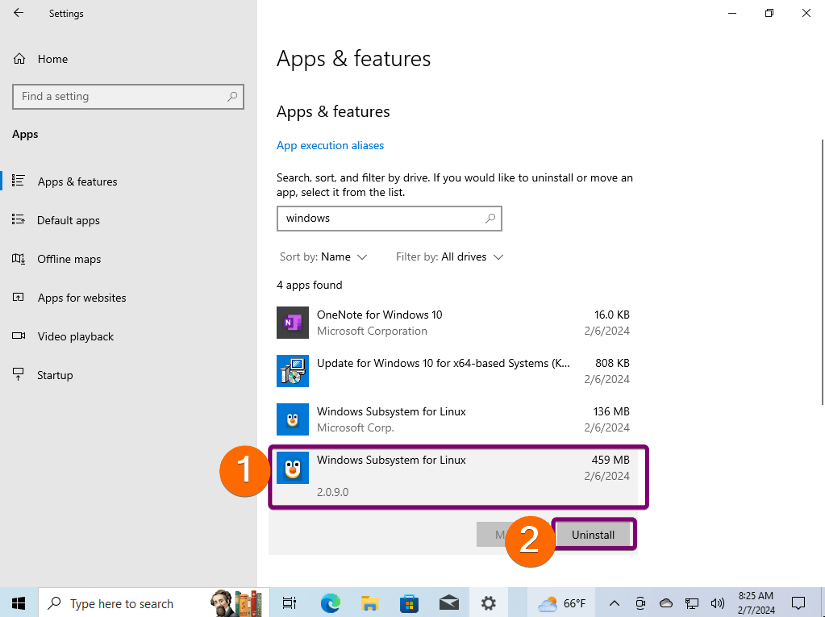This screenshot has height=617, width=825.
Task: Click the app list search field containing windows
Action: 389,218
